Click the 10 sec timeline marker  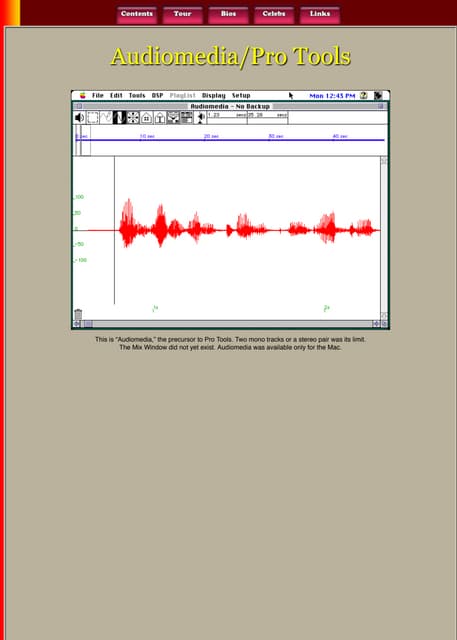[147, 136]
